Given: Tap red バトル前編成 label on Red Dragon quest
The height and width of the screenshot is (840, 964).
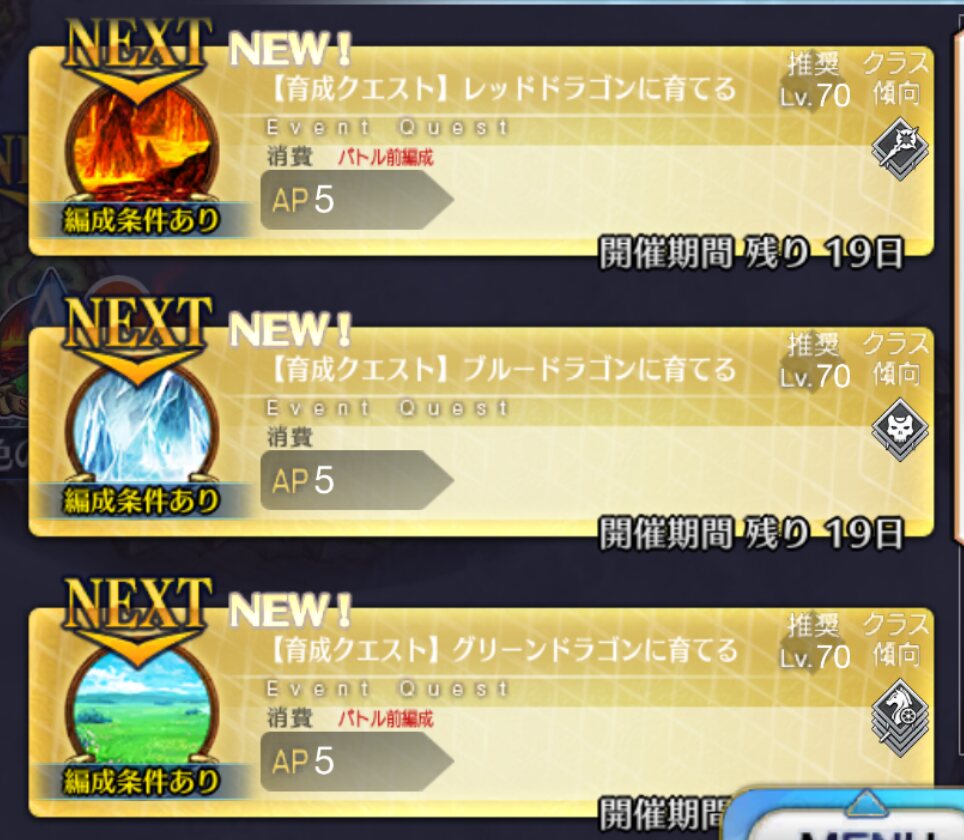Looking at the screenshot, I should (x=385, y=157).
